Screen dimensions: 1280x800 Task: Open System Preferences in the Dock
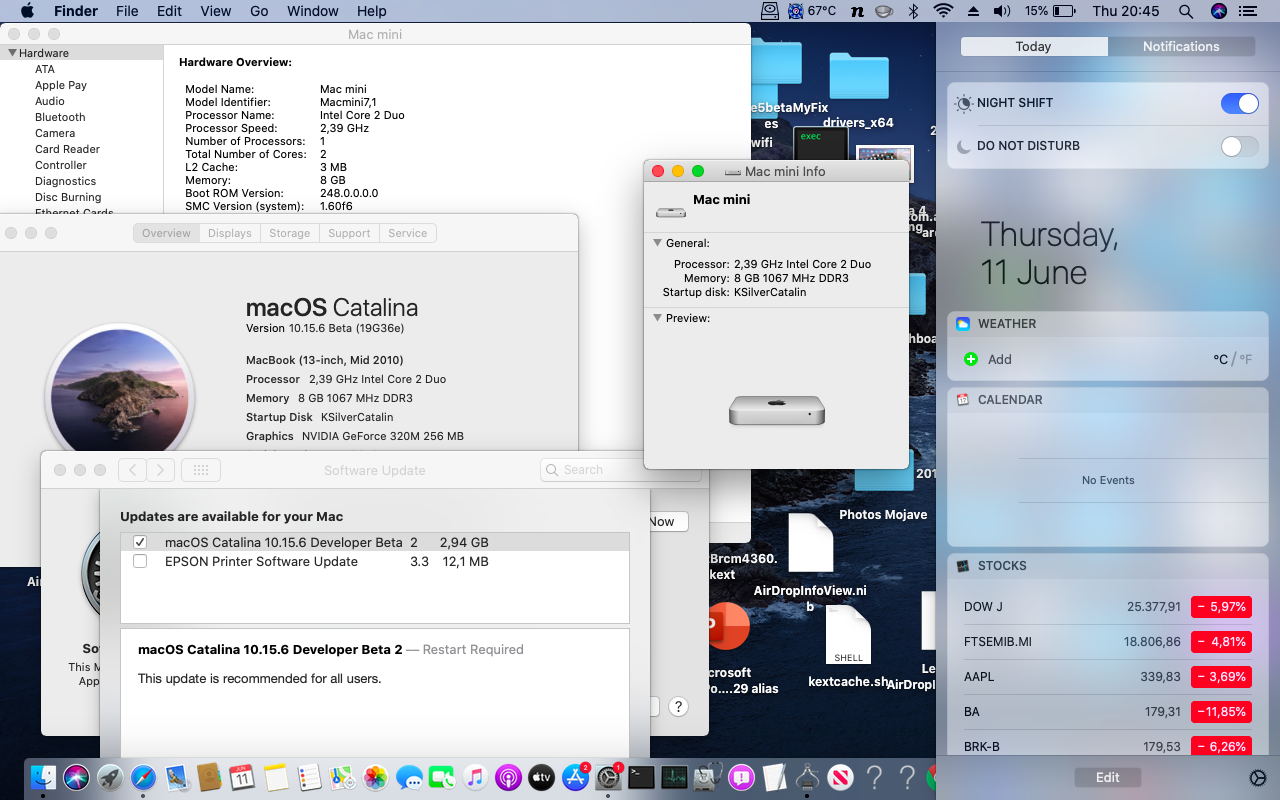(x=608, y=777)
